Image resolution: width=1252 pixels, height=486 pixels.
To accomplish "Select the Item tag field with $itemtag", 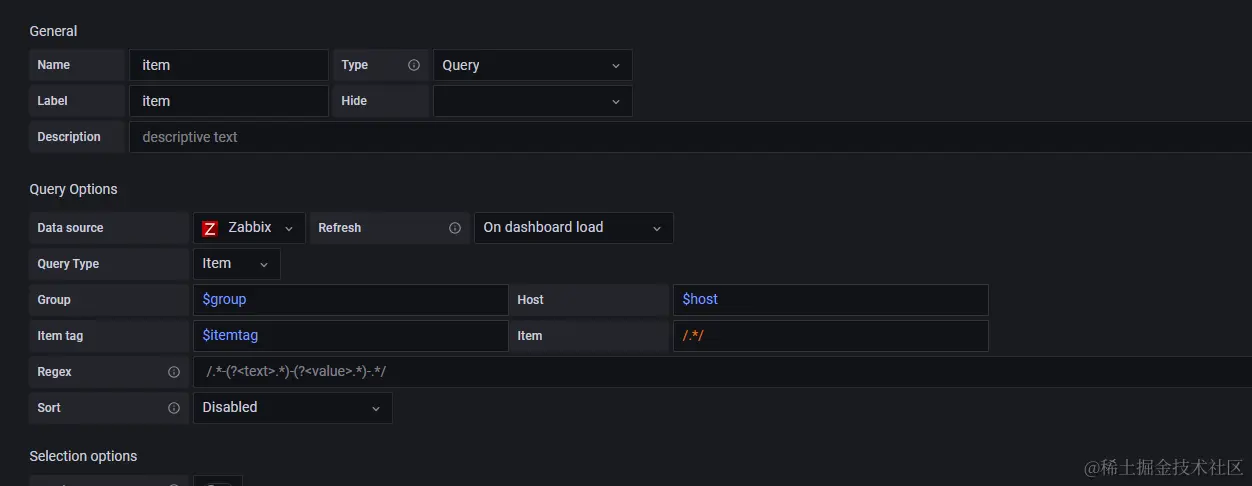I will point(350,336).
